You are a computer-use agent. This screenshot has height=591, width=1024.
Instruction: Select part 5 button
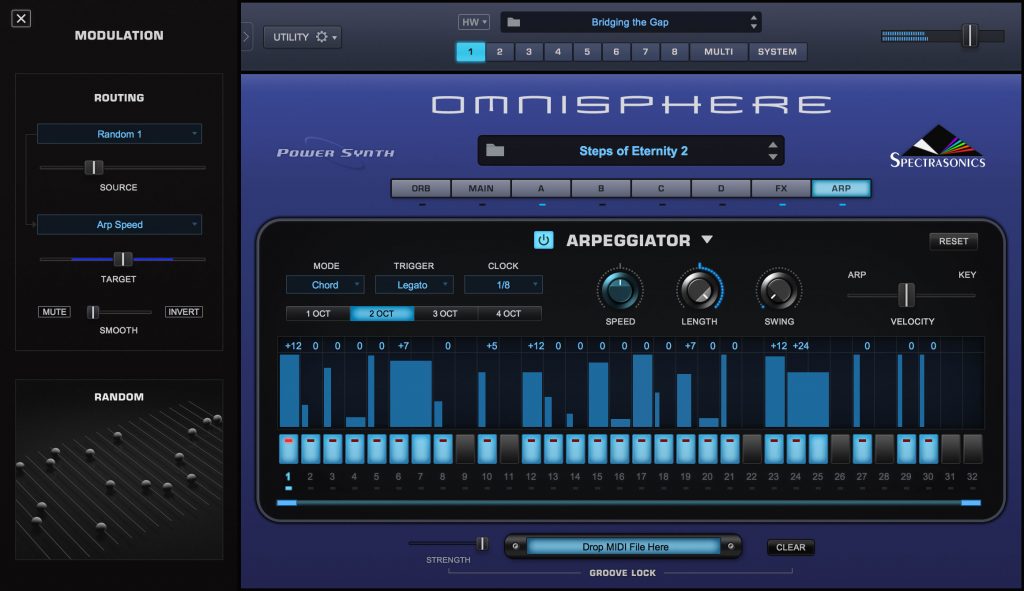587,52
